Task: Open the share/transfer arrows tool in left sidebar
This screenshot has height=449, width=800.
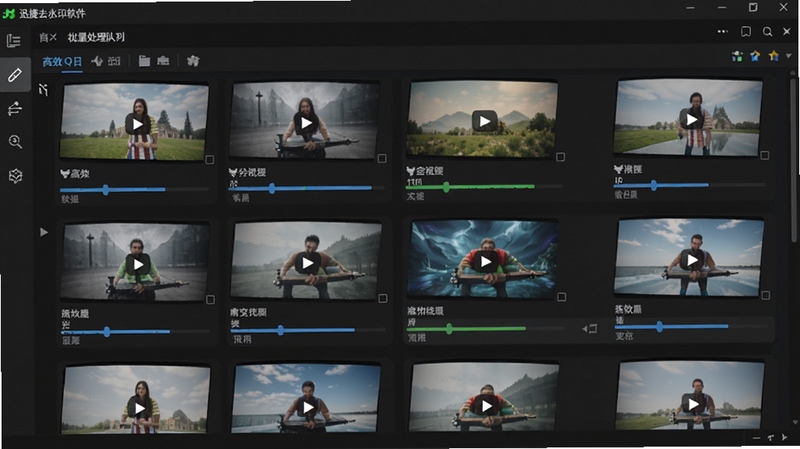Action: [15, 109]
